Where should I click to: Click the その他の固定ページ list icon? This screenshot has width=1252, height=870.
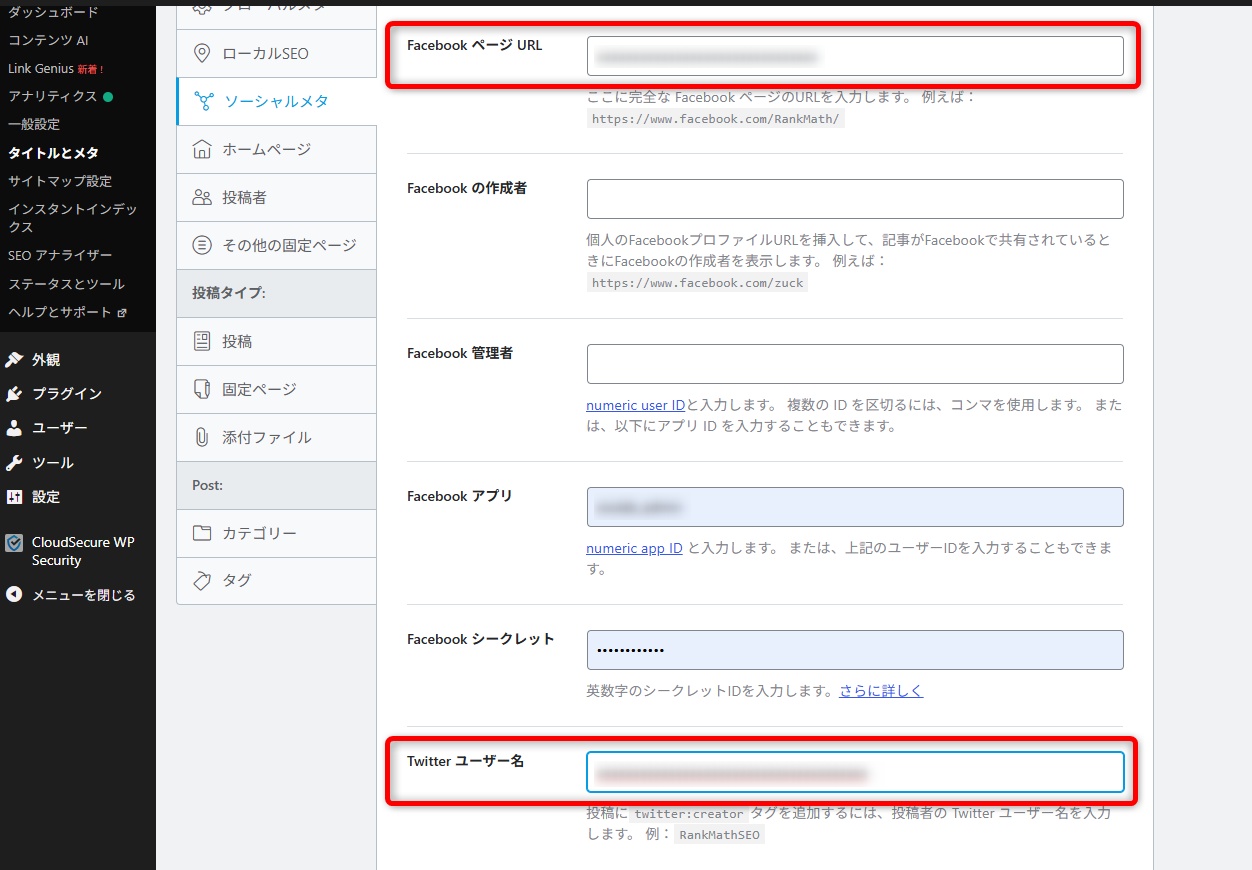[x=202, y=245]
